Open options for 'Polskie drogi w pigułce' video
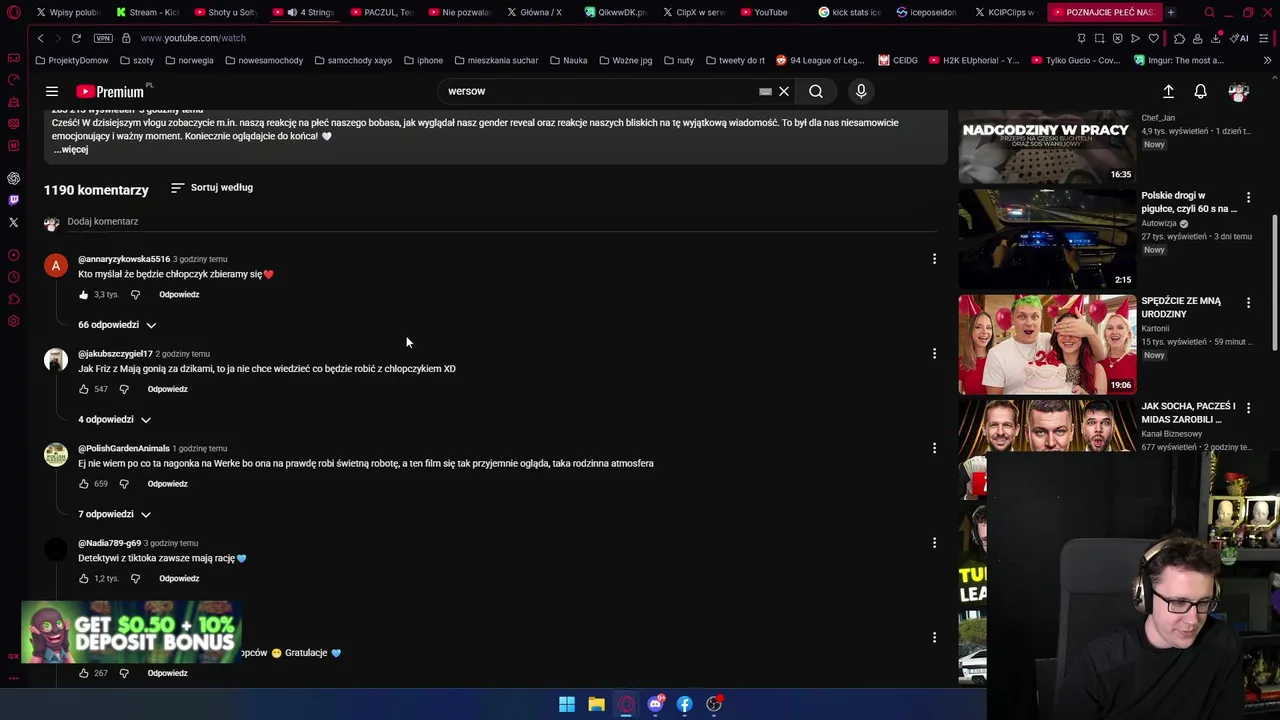The image size is (1280, 720). pos(1248,197)
